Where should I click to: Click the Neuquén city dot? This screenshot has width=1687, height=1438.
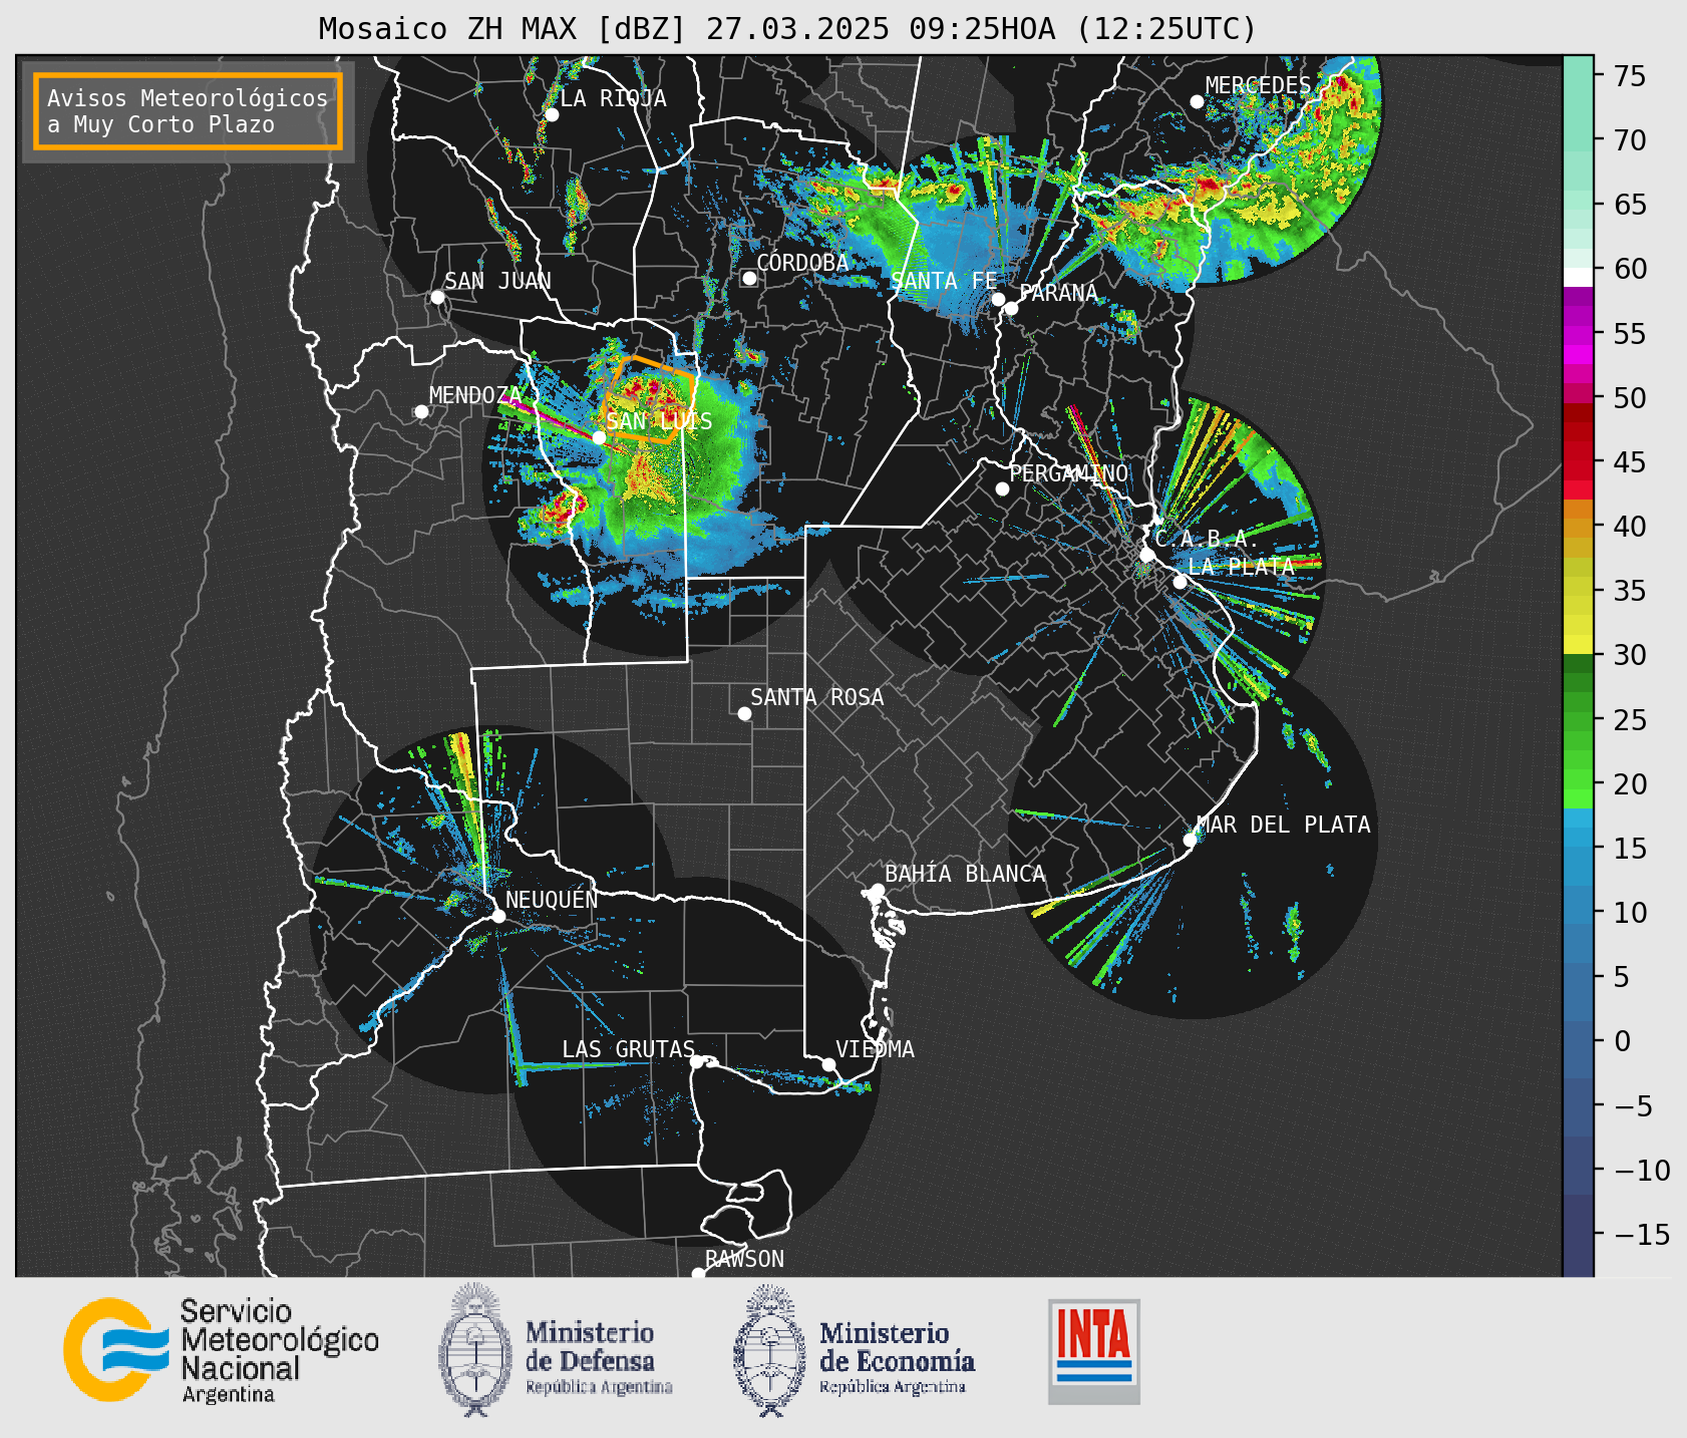(499, 916)
